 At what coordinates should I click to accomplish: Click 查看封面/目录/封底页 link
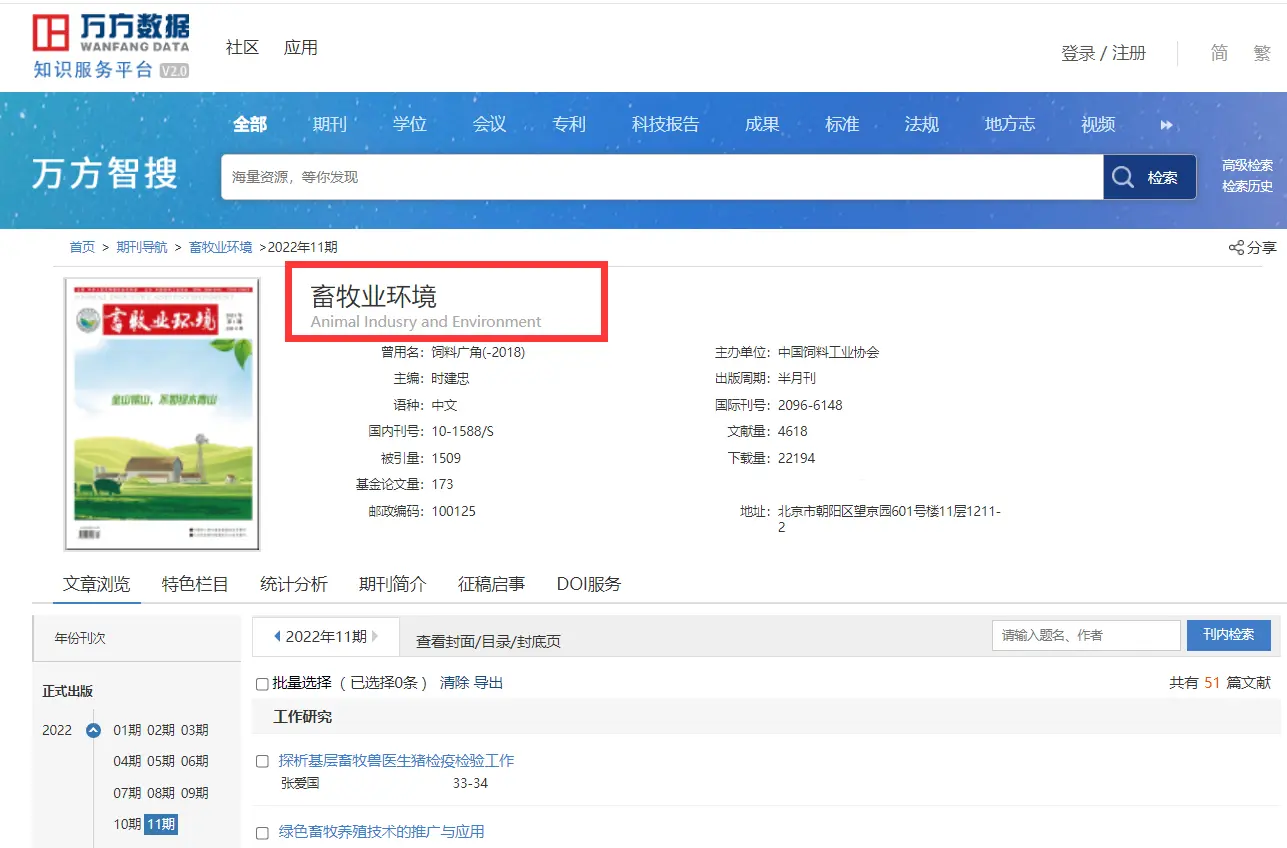488,641
